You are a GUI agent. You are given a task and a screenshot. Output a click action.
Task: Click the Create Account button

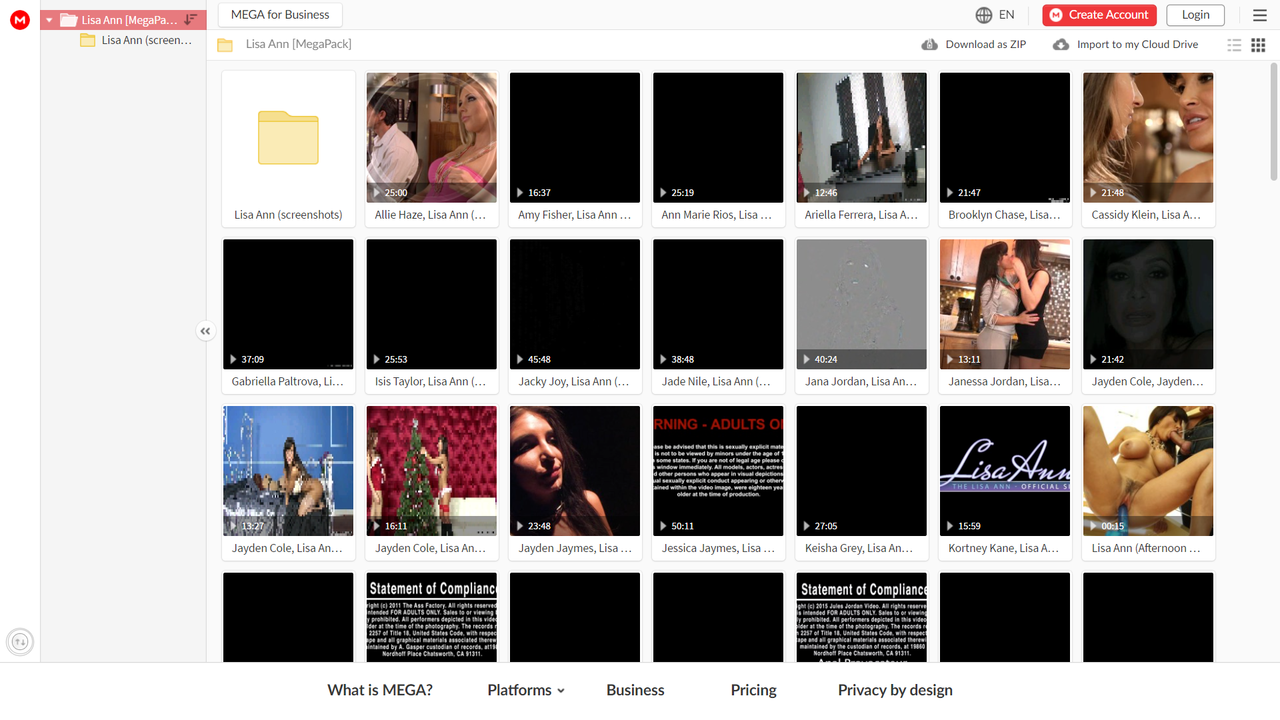(1099, 15)
